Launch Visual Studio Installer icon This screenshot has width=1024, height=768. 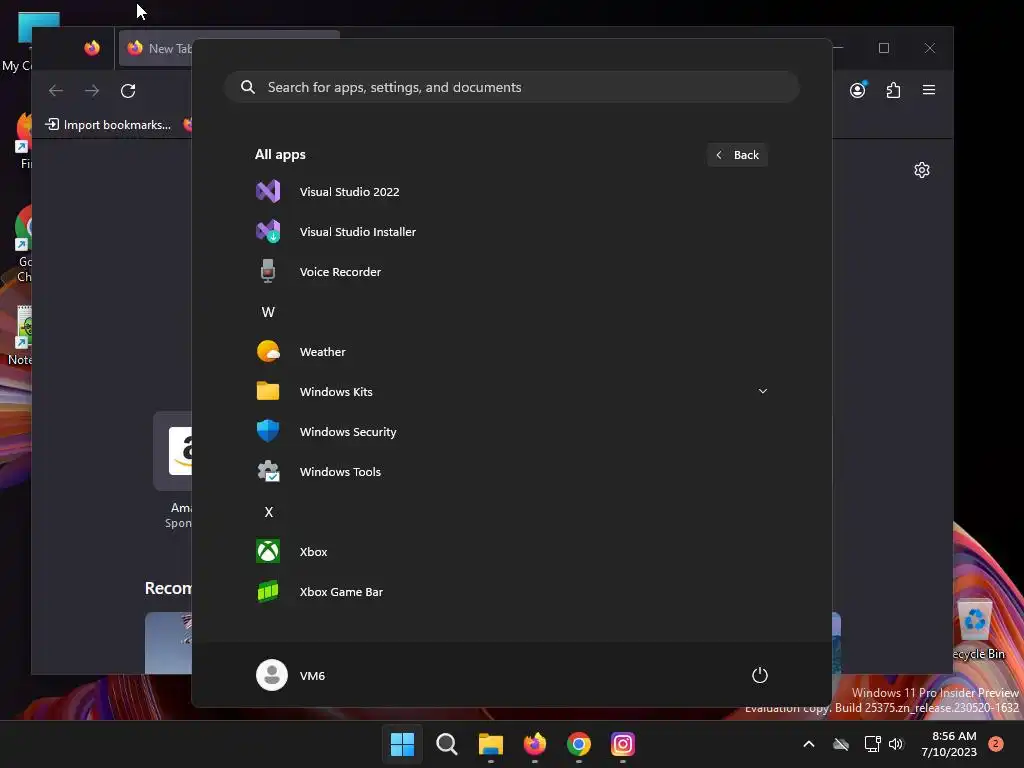268,231
